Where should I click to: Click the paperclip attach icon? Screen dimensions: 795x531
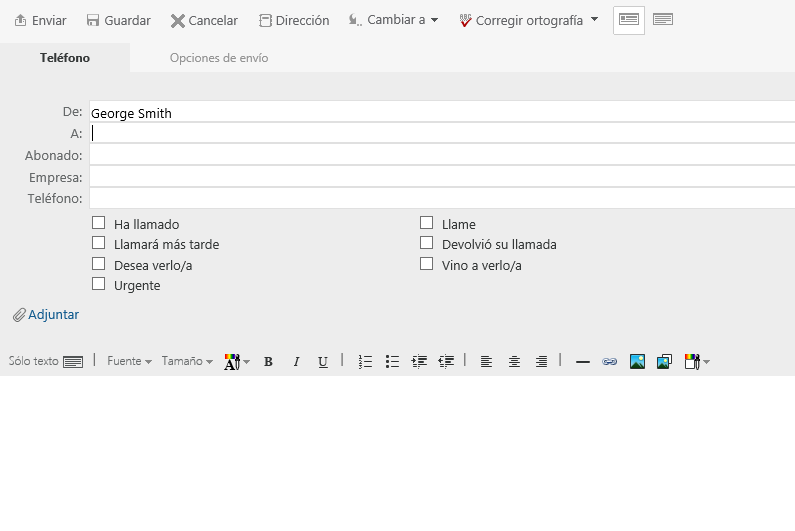pos(19,315)
